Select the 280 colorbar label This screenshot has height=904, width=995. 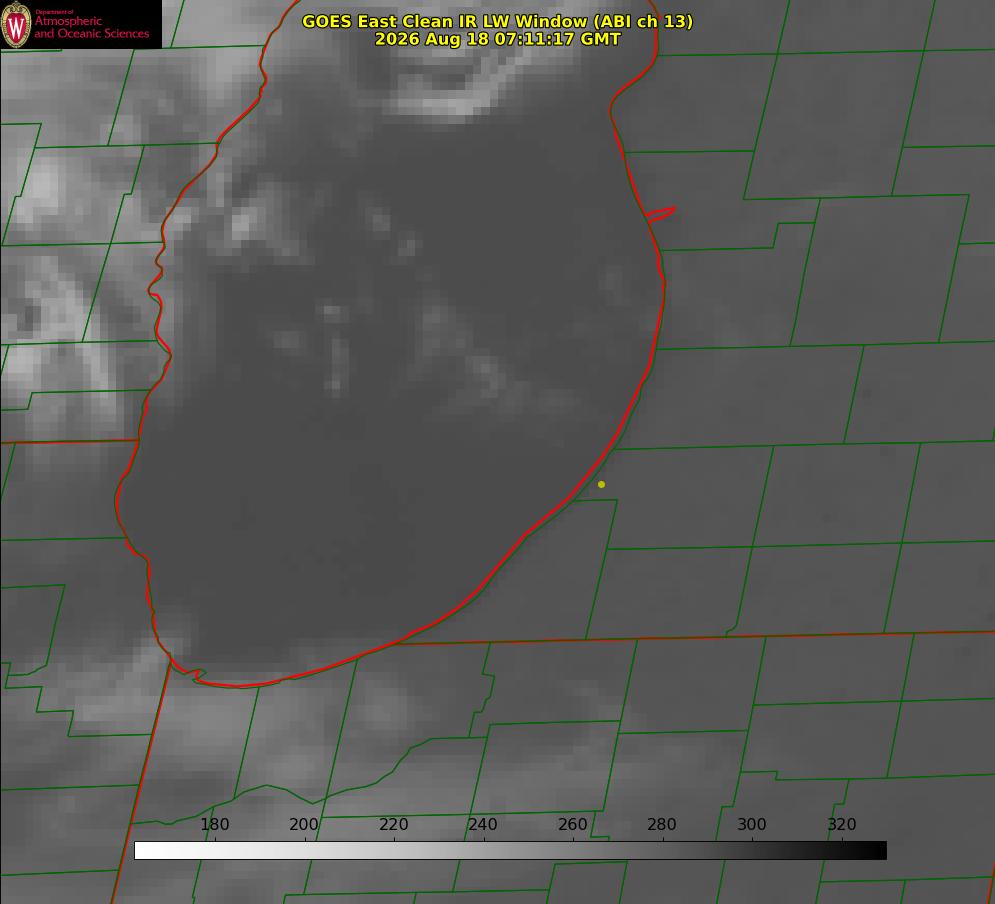click(x=662, y=824)
